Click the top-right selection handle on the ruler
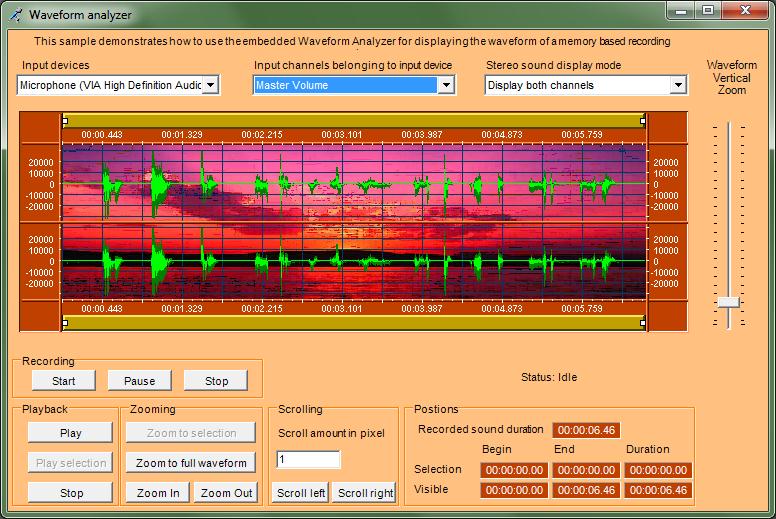 [643, 120]
